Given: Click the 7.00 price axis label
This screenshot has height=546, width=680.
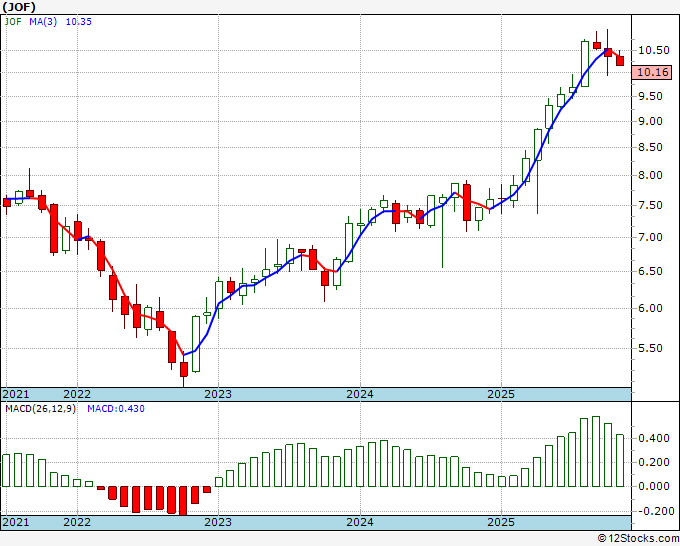Looking at the screenshot, I should tap(651, 237).
